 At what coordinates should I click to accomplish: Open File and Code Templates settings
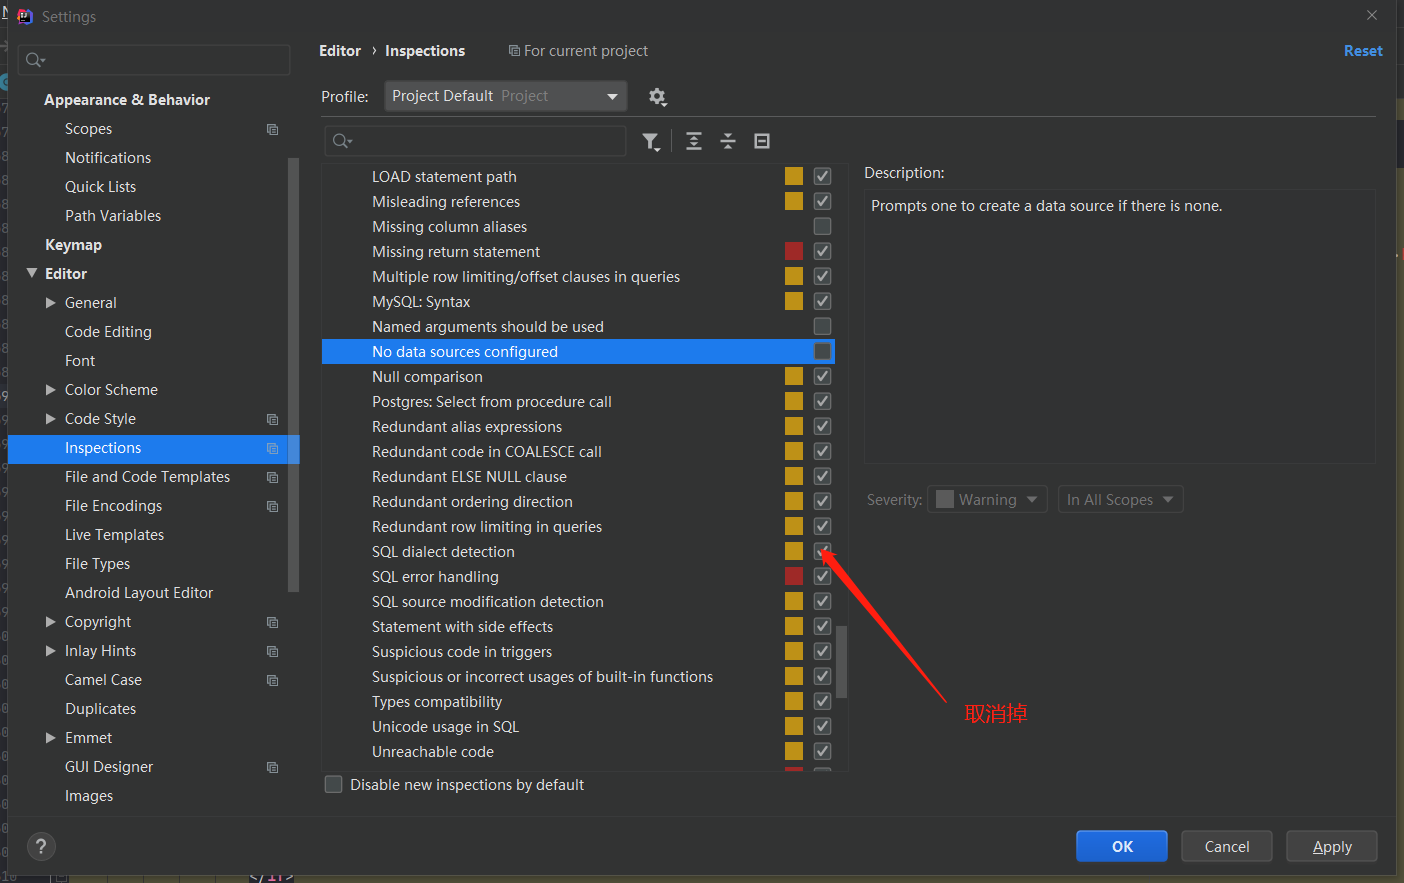coord(147,477)
